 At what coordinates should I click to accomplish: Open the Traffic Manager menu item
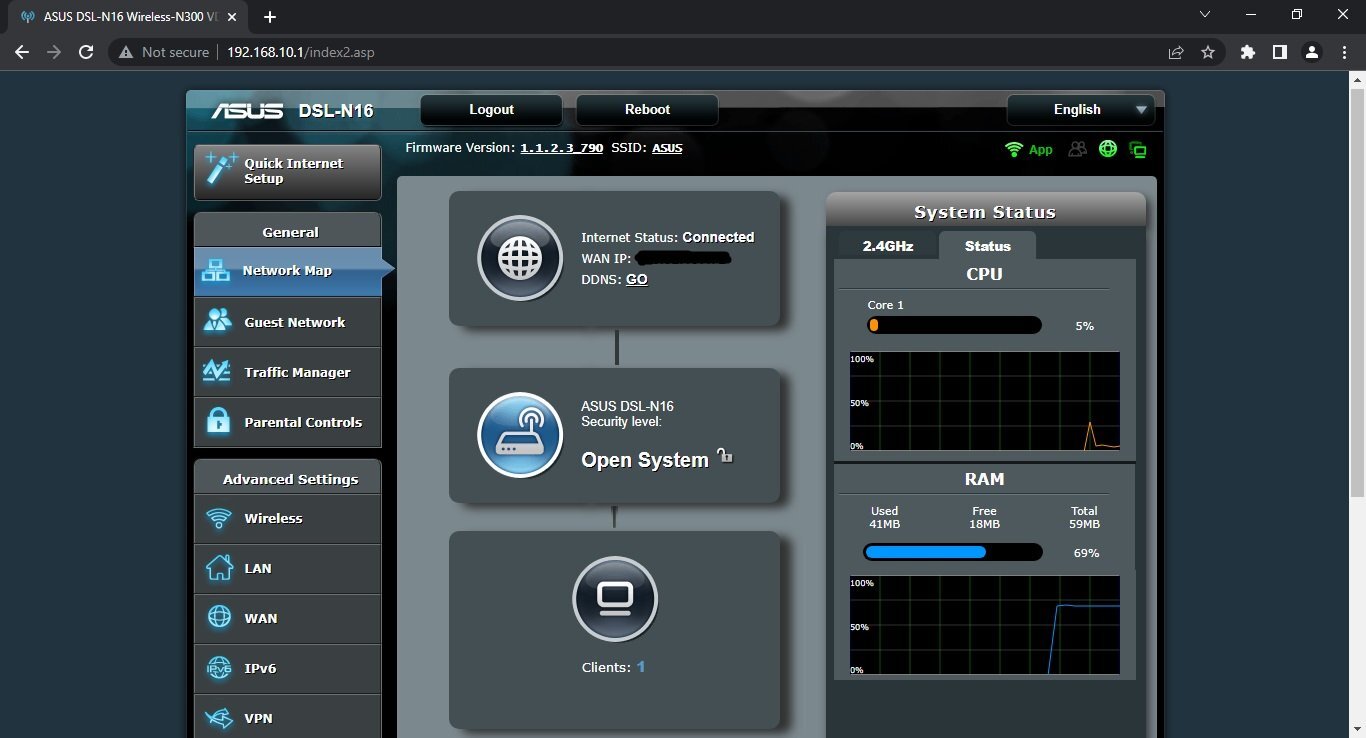(288, 372)
